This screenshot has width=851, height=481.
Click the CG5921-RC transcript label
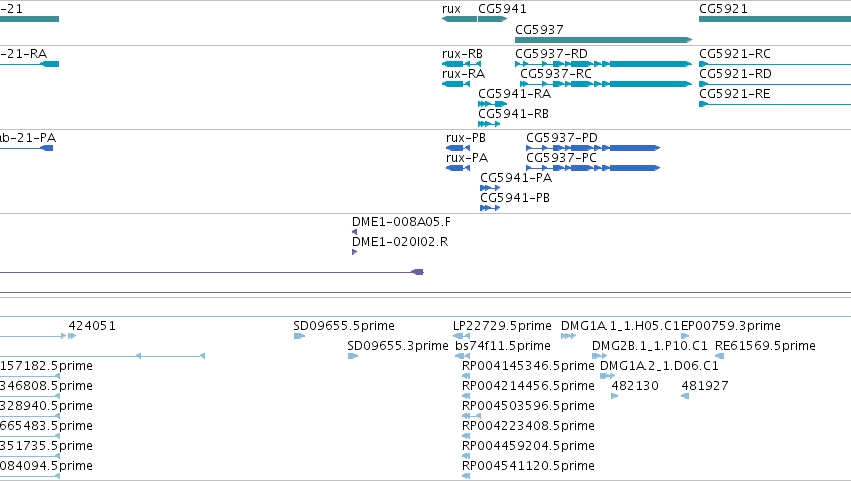pos(735,54)
